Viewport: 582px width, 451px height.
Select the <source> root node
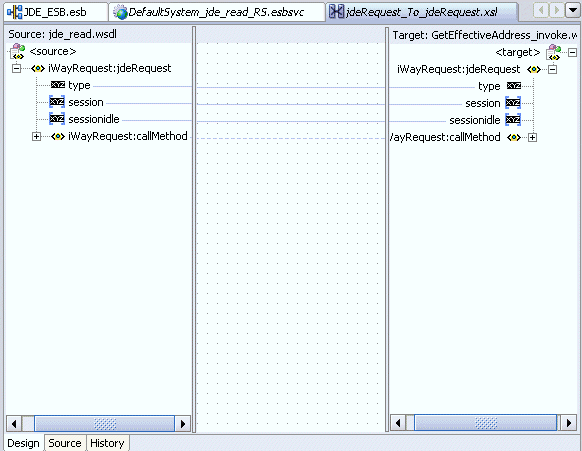pos(53,51)
